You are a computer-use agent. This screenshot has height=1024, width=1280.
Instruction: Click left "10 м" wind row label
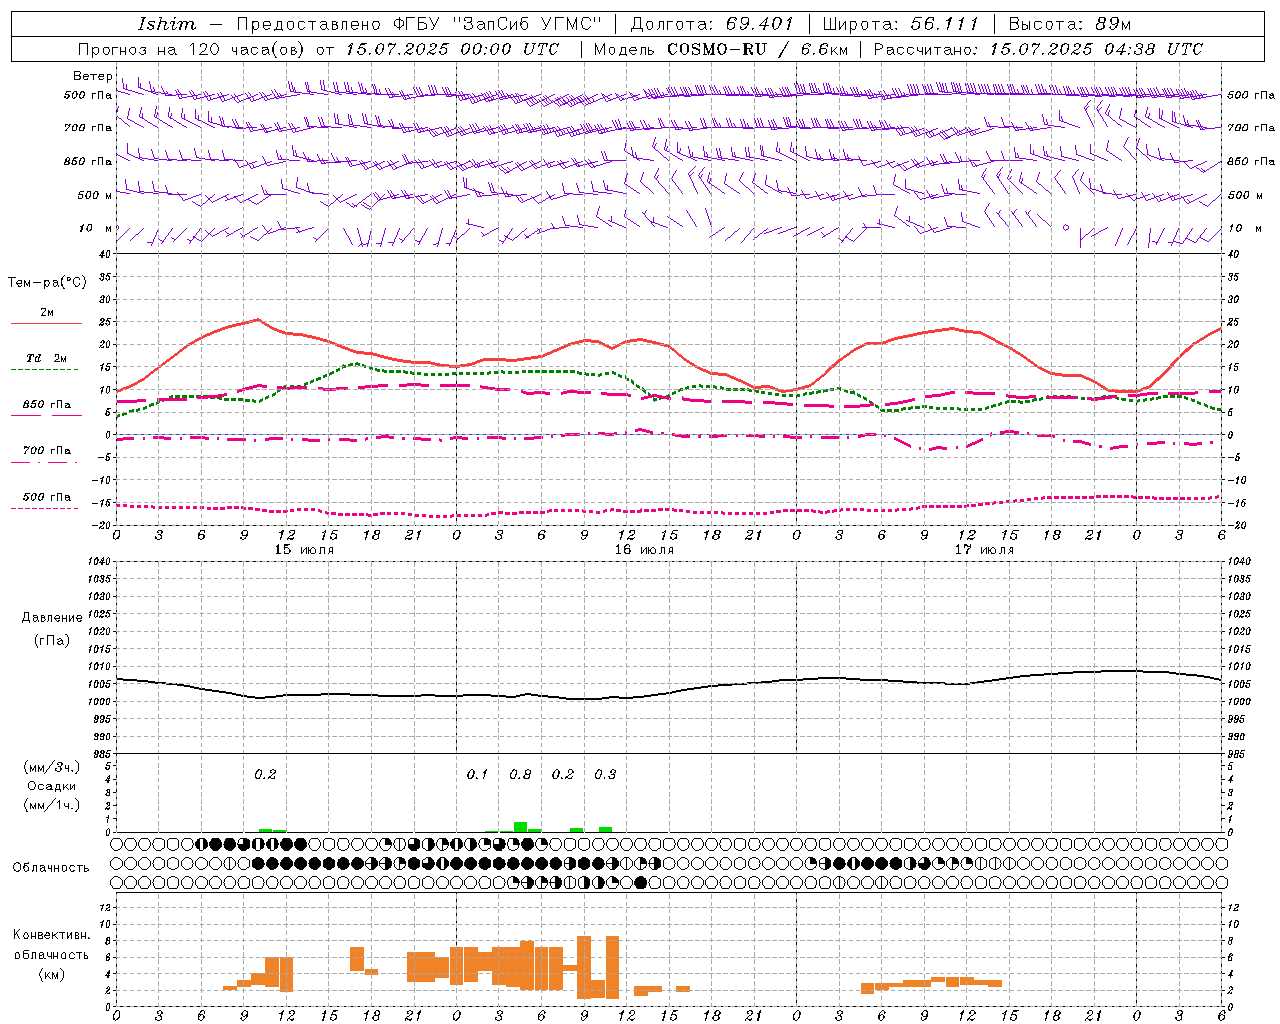click(94, 228)
